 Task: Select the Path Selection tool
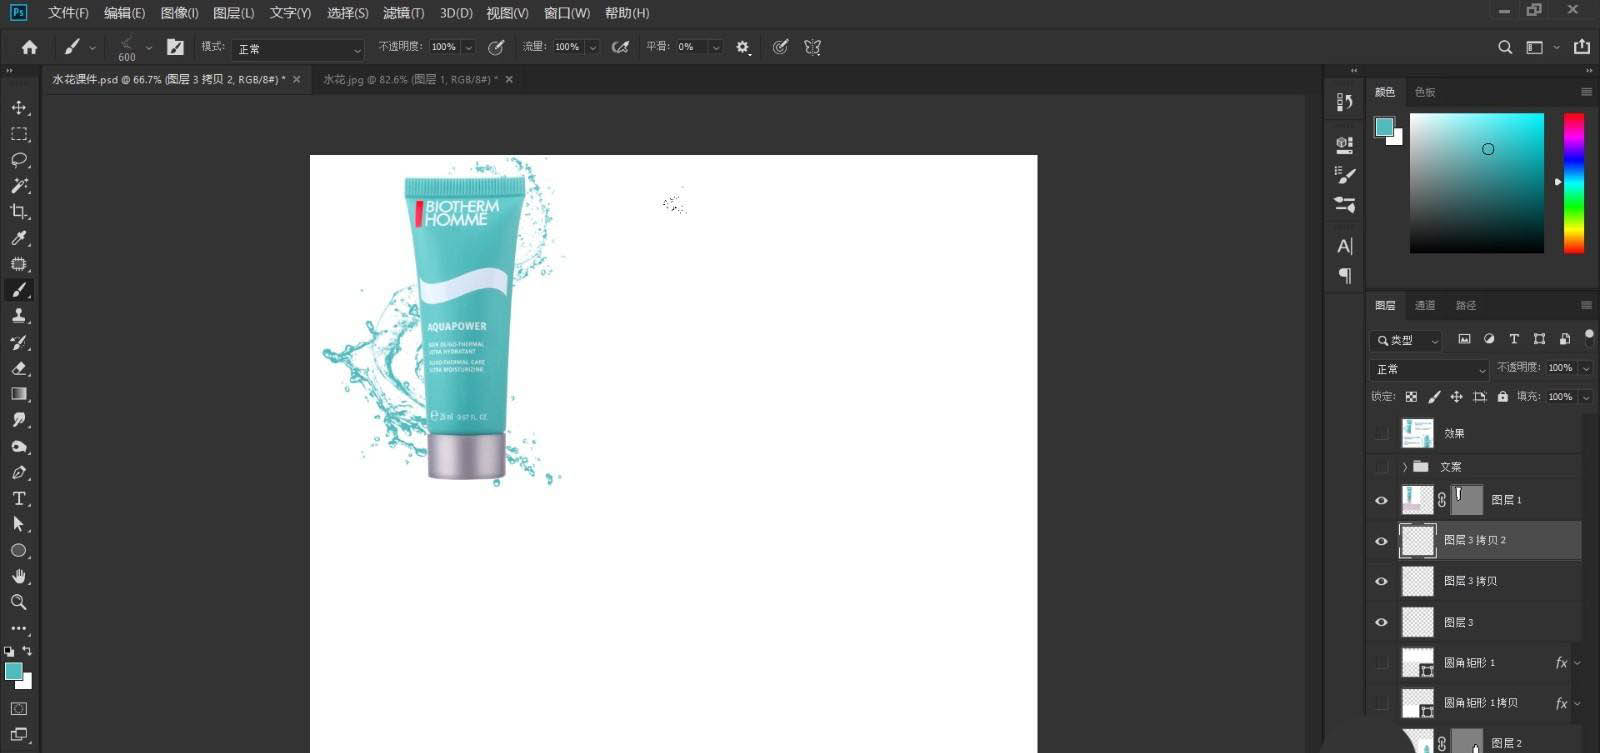19,524
